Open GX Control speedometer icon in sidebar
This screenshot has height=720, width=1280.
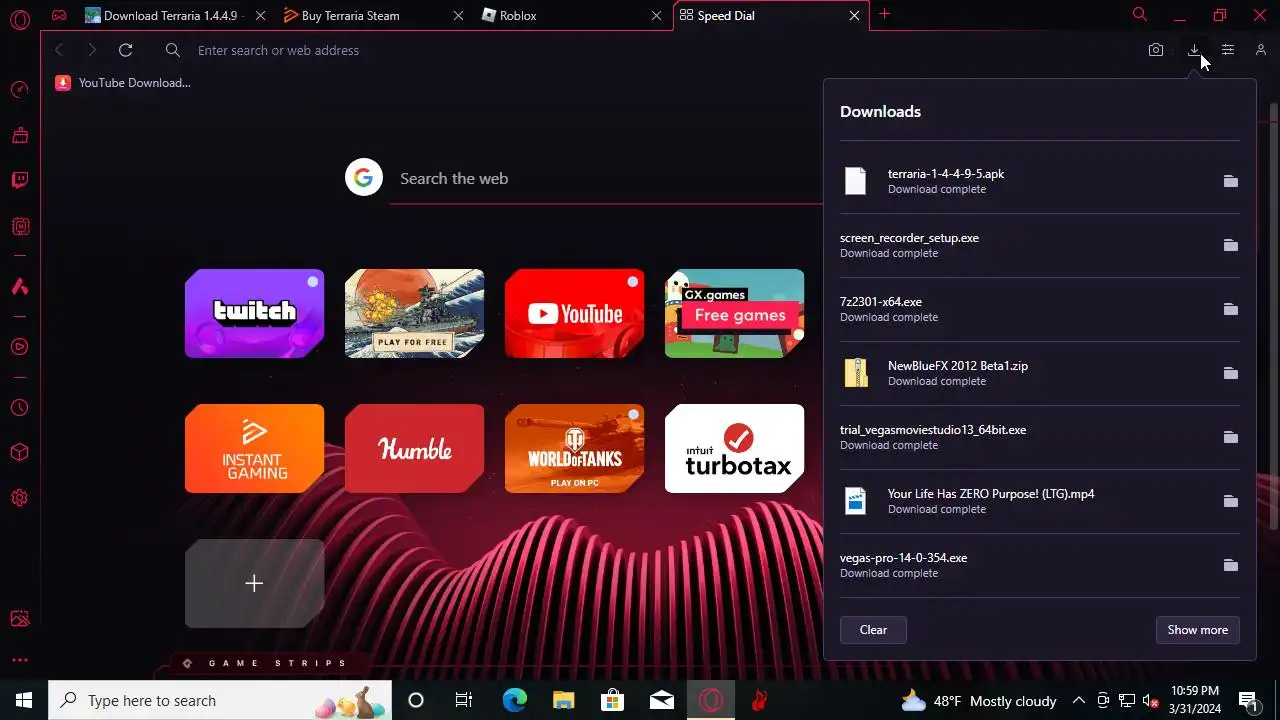[x=19, y=90]
